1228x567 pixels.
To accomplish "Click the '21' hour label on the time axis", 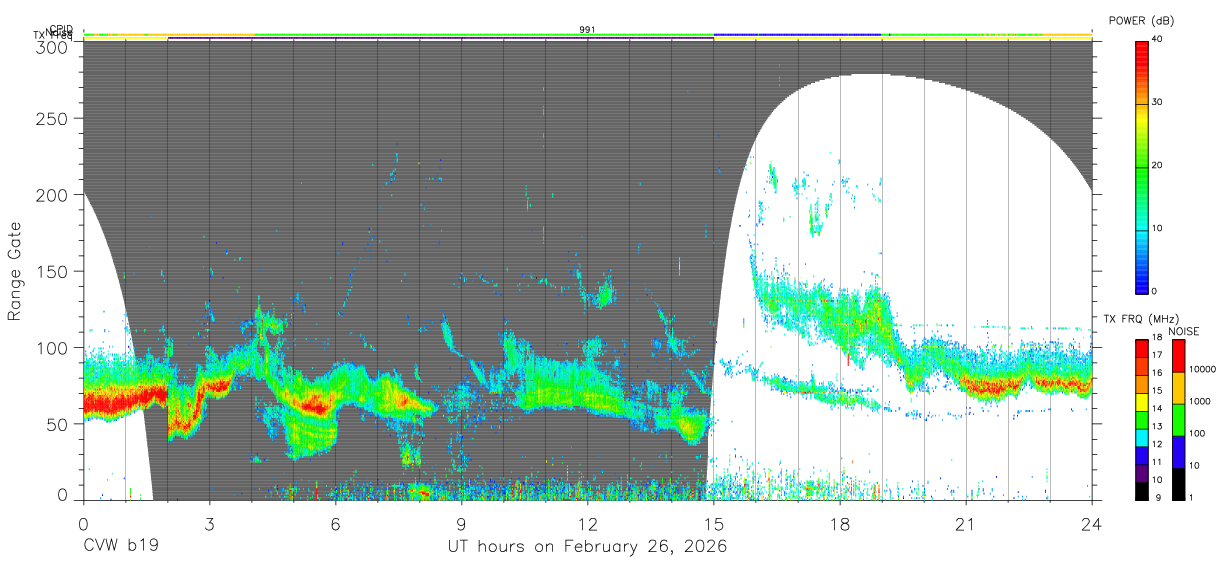I will click(965, 524).
